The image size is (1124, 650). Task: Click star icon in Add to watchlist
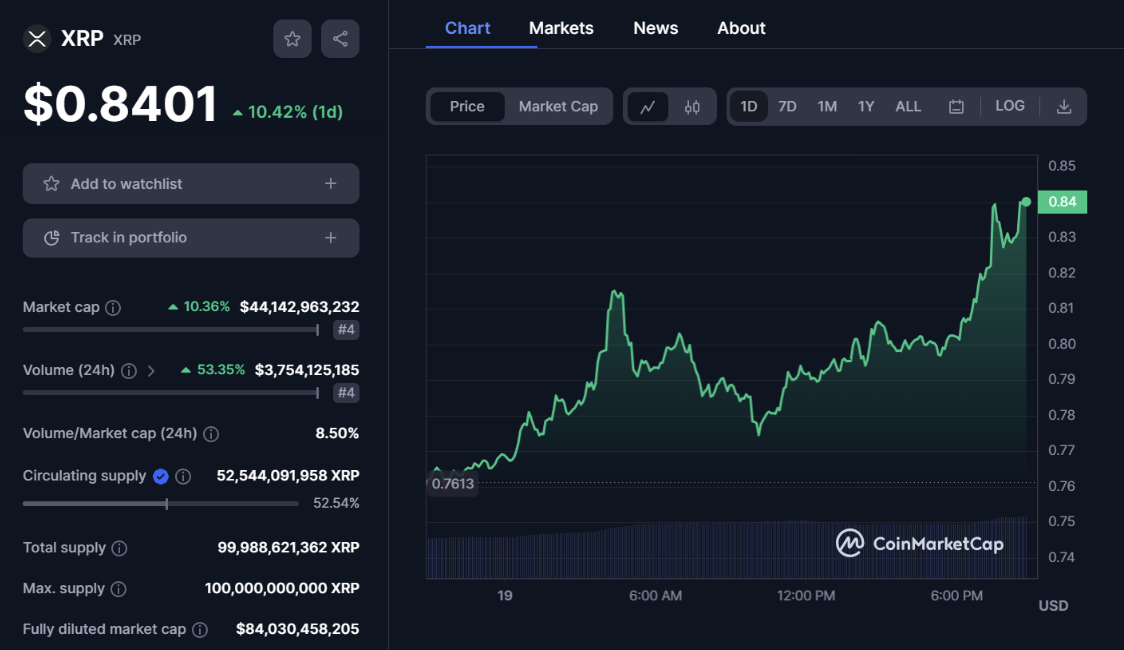point(51,183)
